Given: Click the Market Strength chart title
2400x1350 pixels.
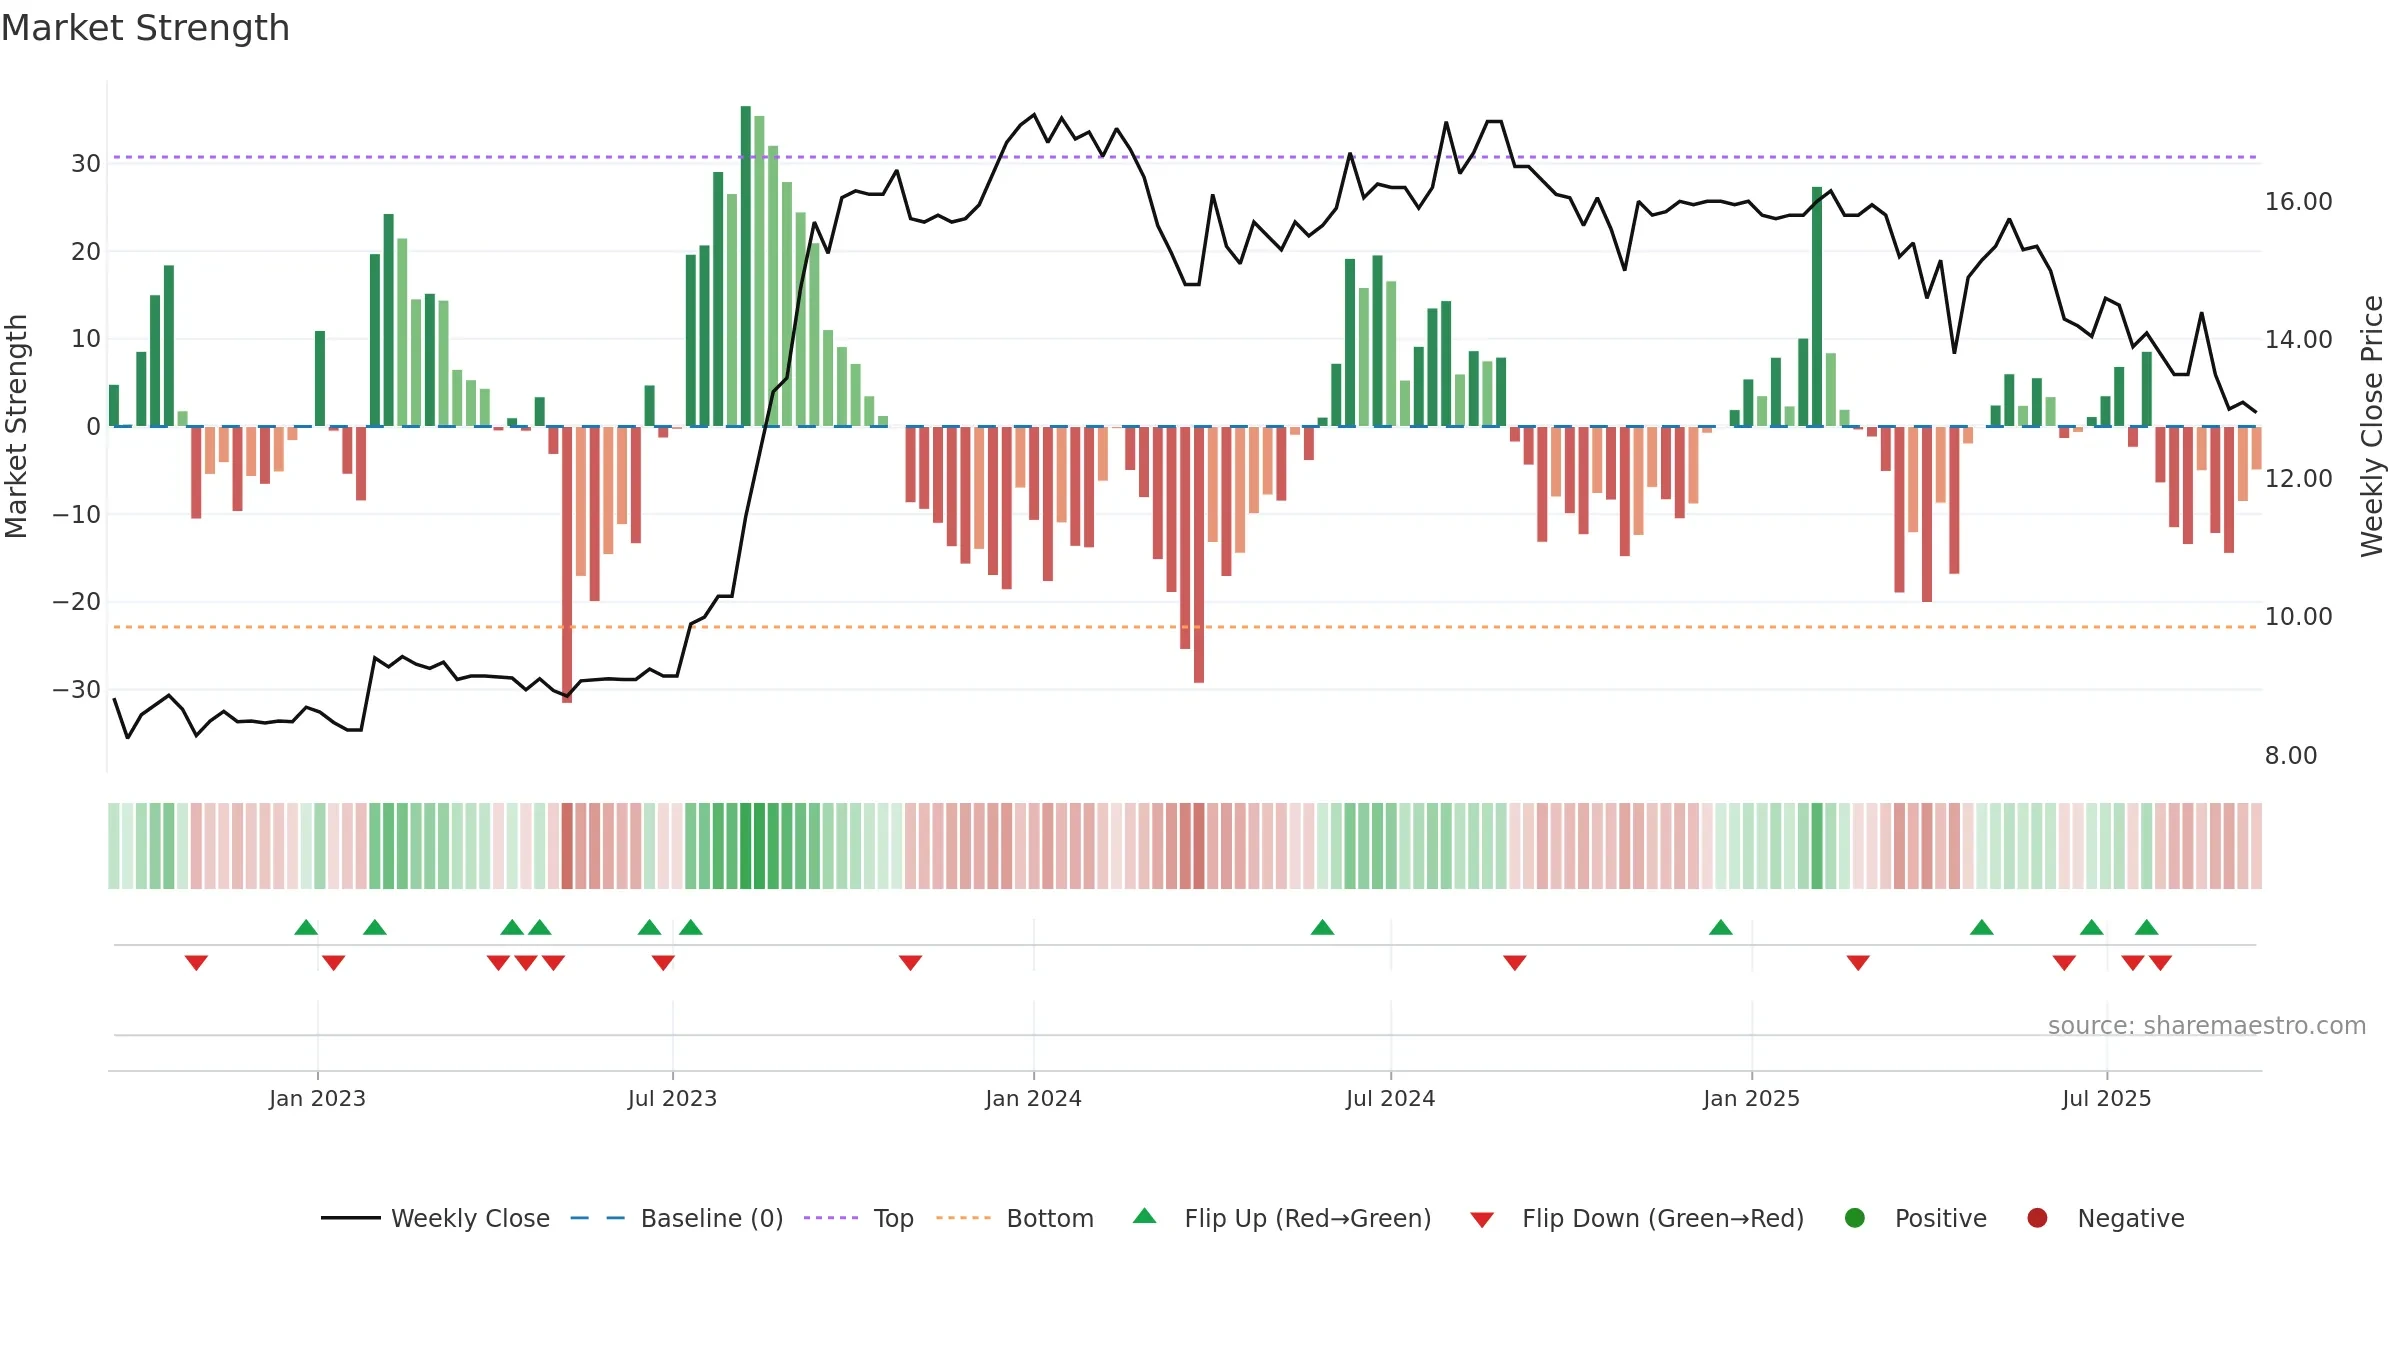Looking at the screenshot, I should click(145, 28).
